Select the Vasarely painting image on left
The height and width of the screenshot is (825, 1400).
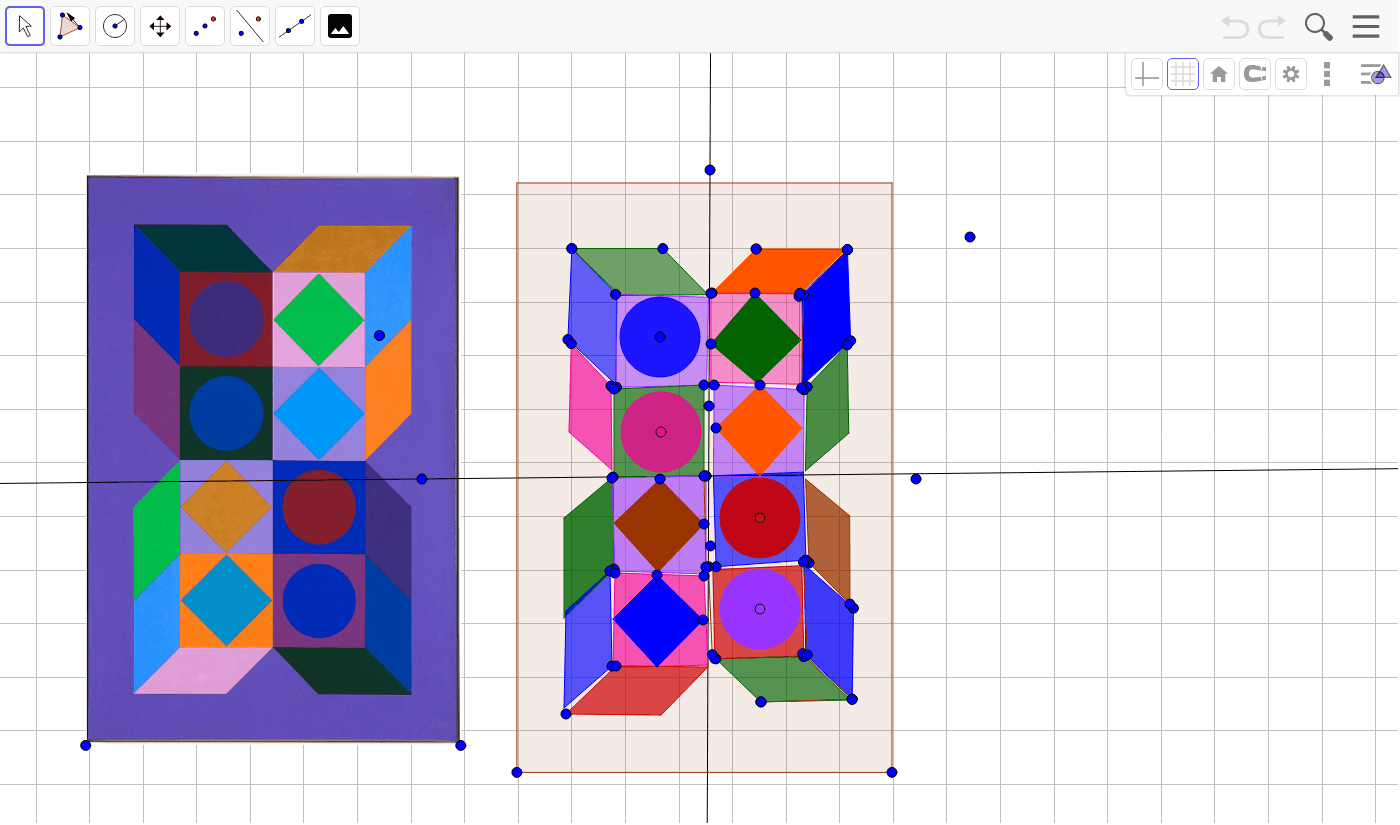(273, 459)
